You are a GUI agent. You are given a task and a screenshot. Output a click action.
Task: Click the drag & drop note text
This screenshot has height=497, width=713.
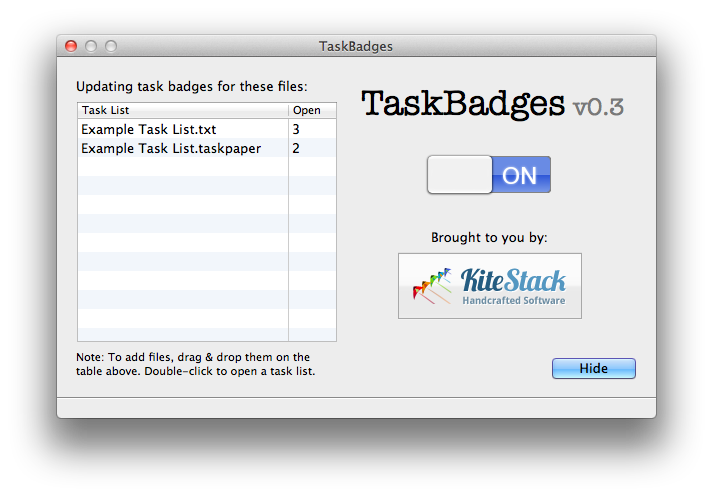point(196,364)
